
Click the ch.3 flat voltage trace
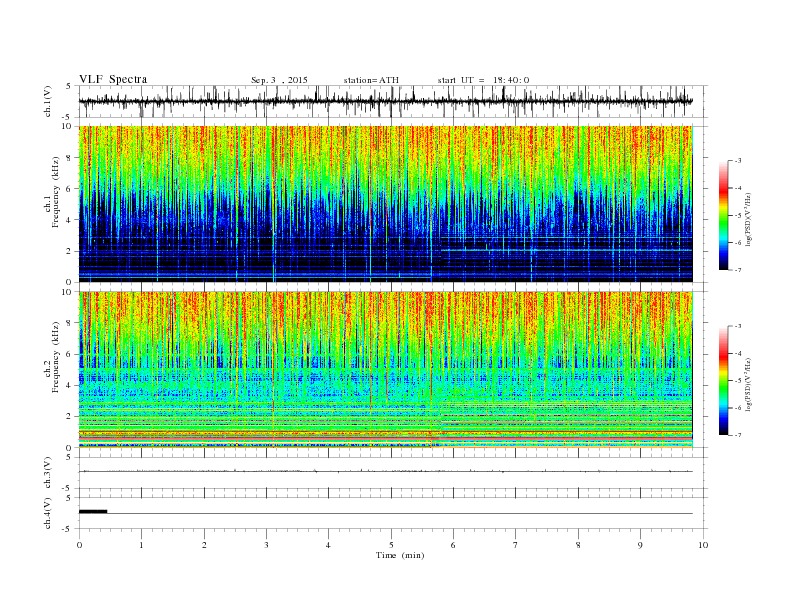pos(385,471)
